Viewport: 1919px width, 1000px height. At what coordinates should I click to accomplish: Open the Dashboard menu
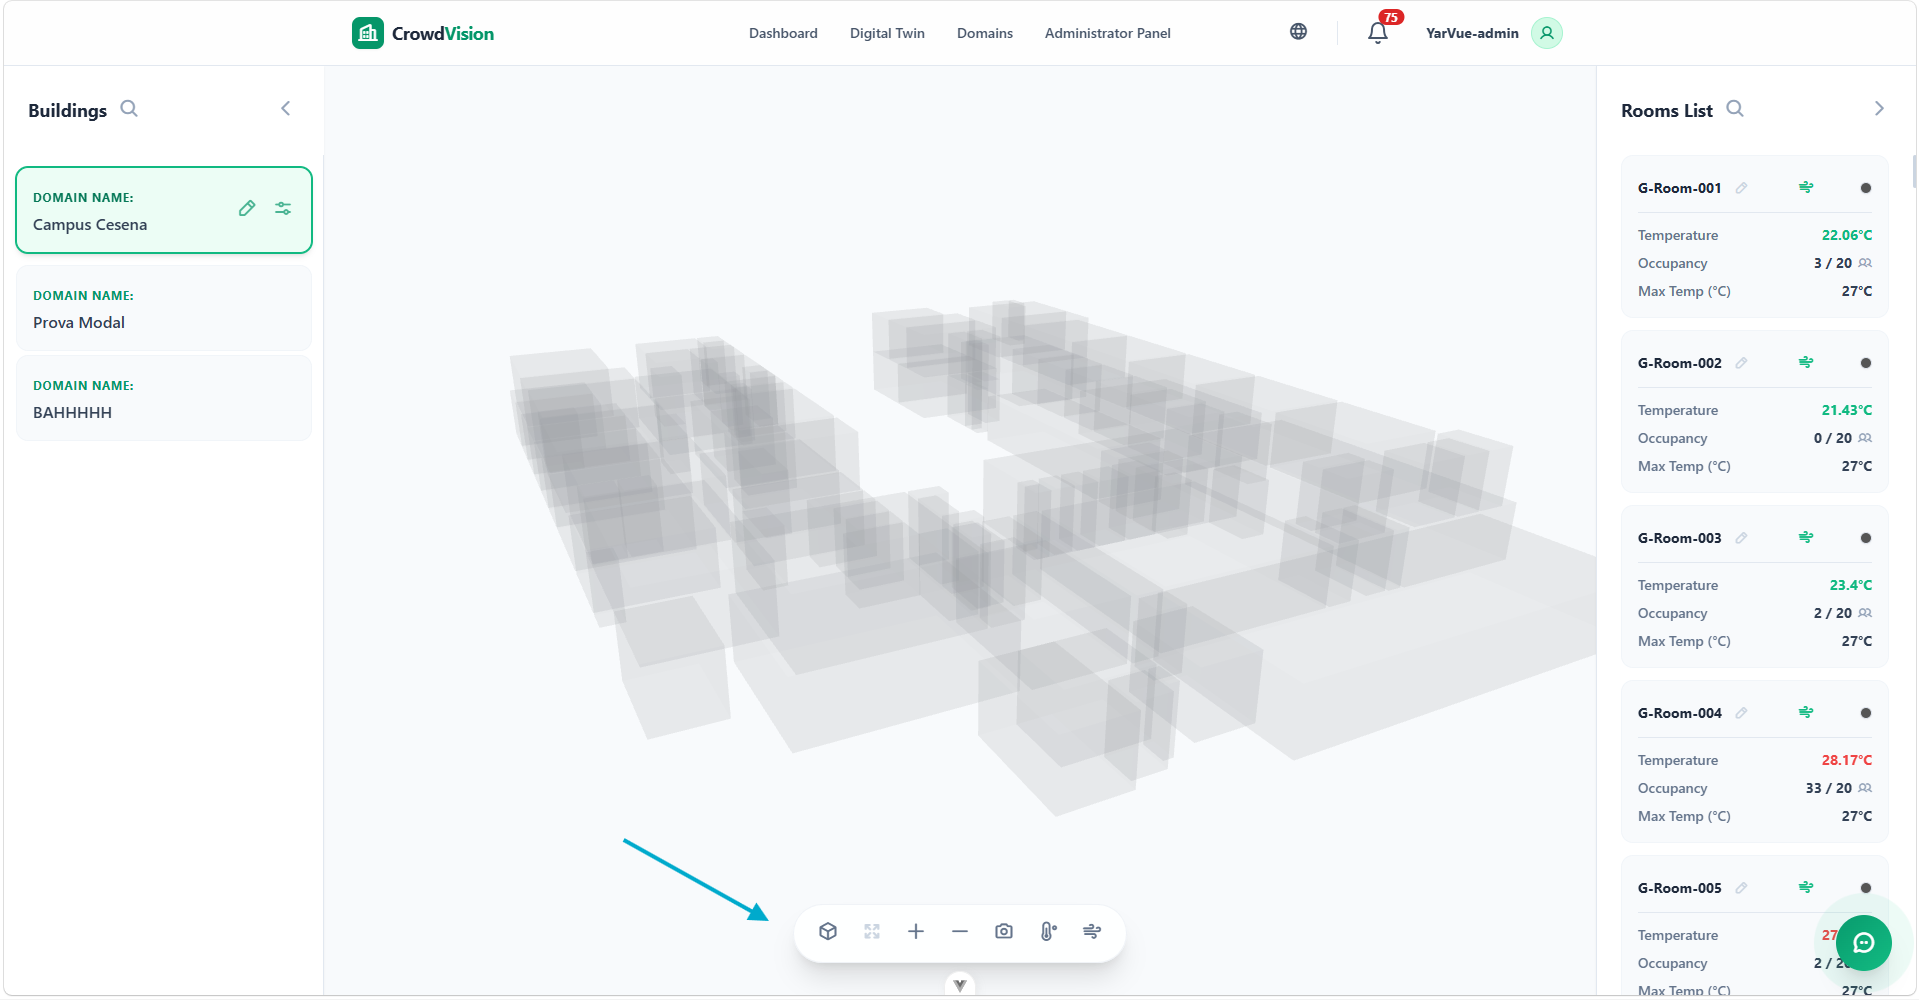783,33
